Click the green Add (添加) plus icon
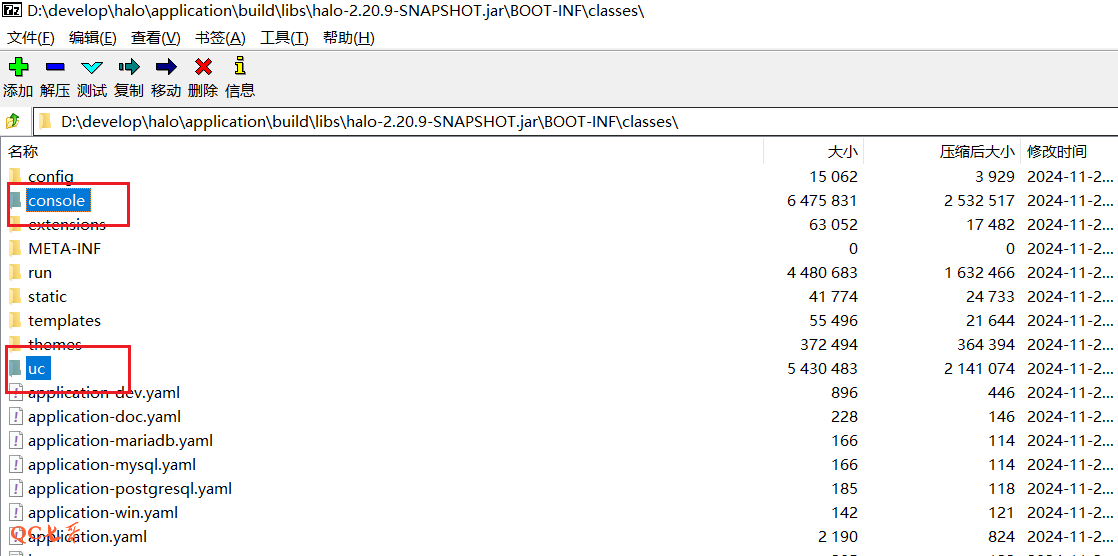This screenshot has height=556, width=1118. pyautogui.click(x=18, y=68)
